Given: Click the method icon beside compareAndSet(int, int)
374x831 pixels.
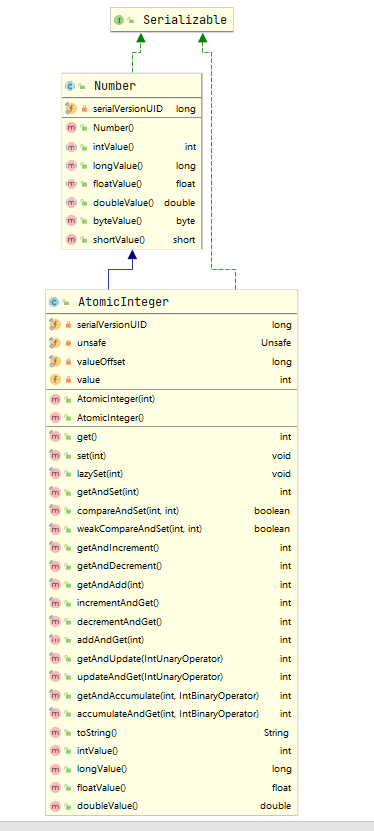Looking at the screenshot, I should [55, 510].
